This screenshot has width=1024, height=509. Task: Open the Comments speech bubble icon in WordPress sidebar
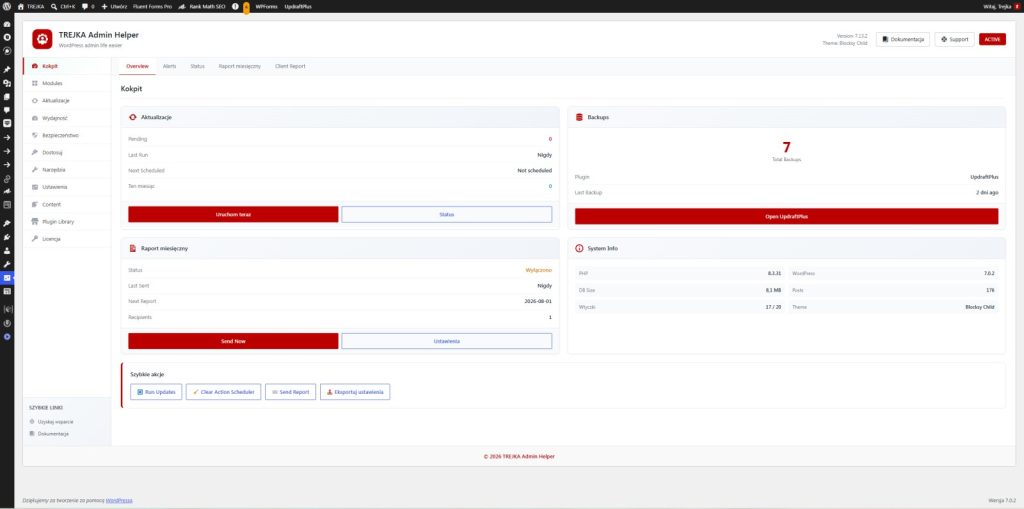click(7, 110)
